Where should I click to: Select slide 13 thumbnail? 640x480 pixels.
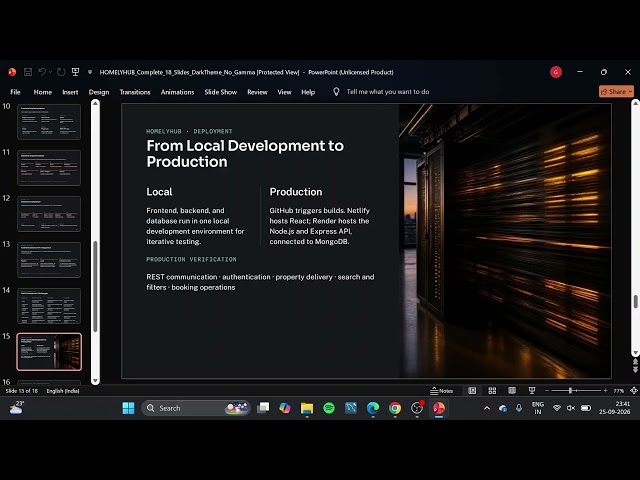(x=49, y=260)
